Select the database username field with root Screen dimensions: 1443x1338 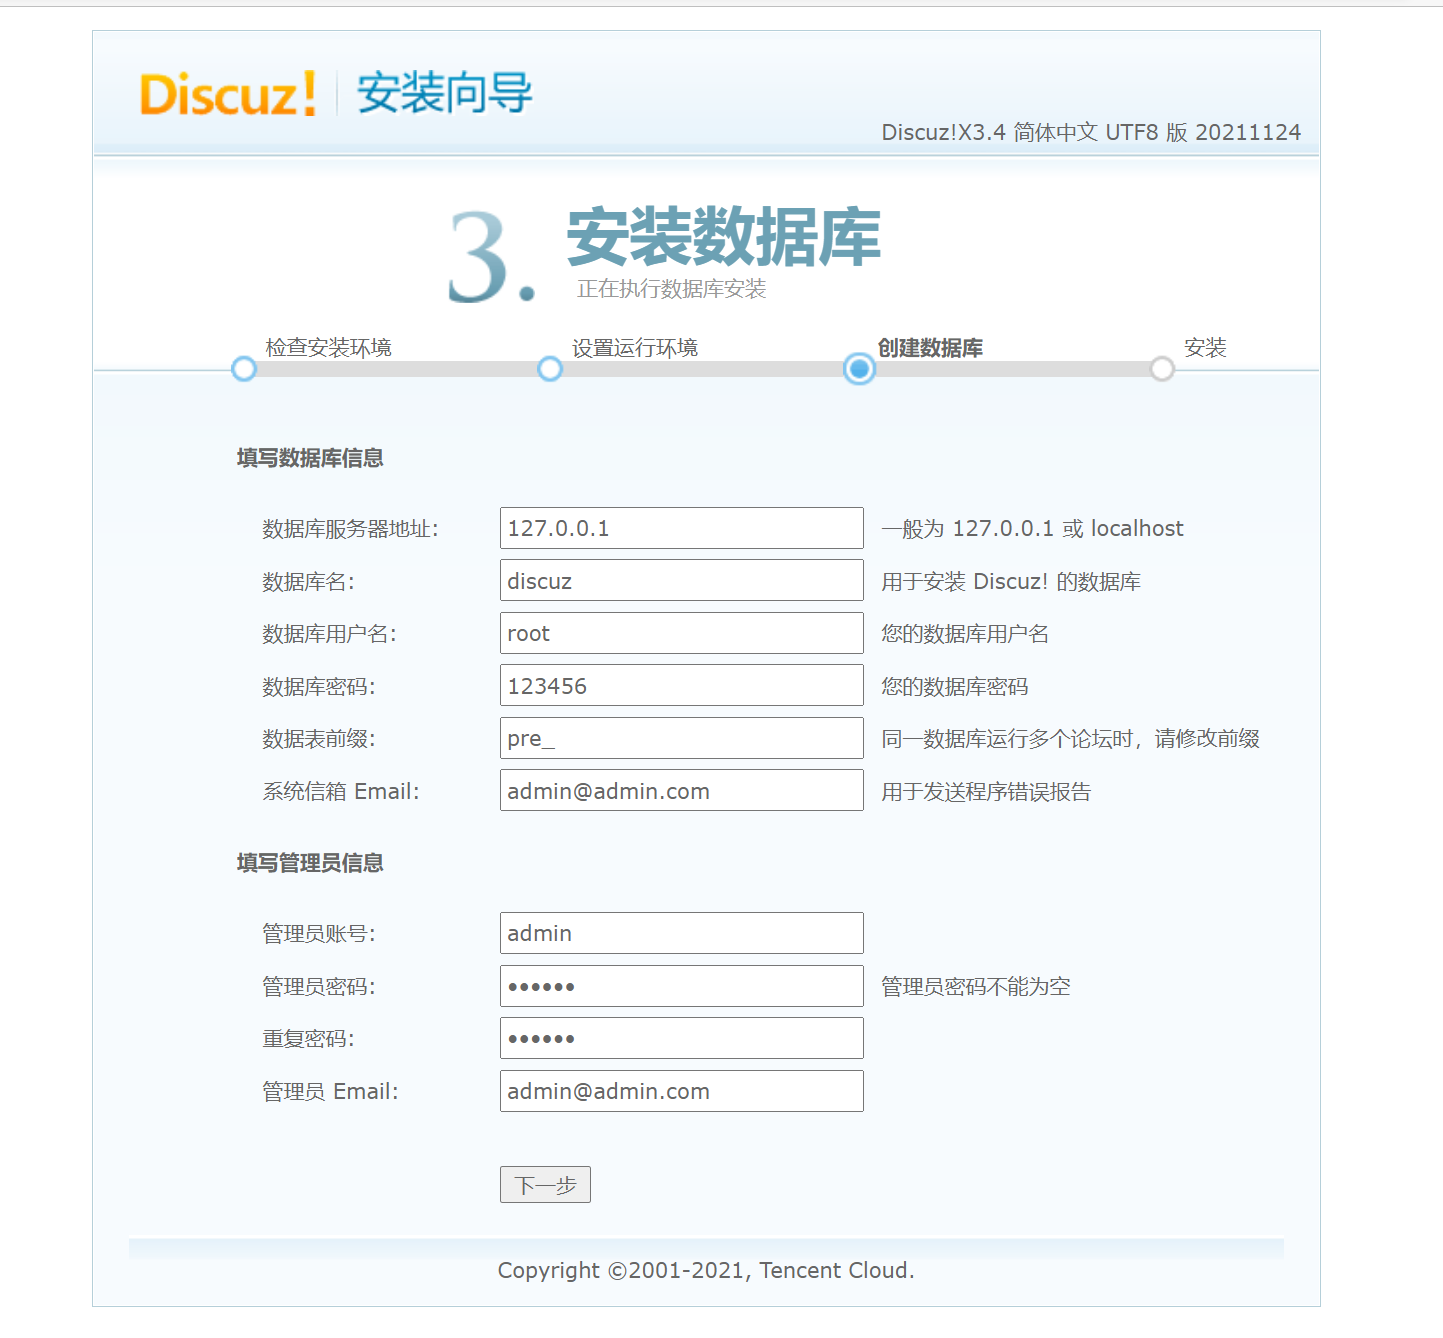(682, 633)
